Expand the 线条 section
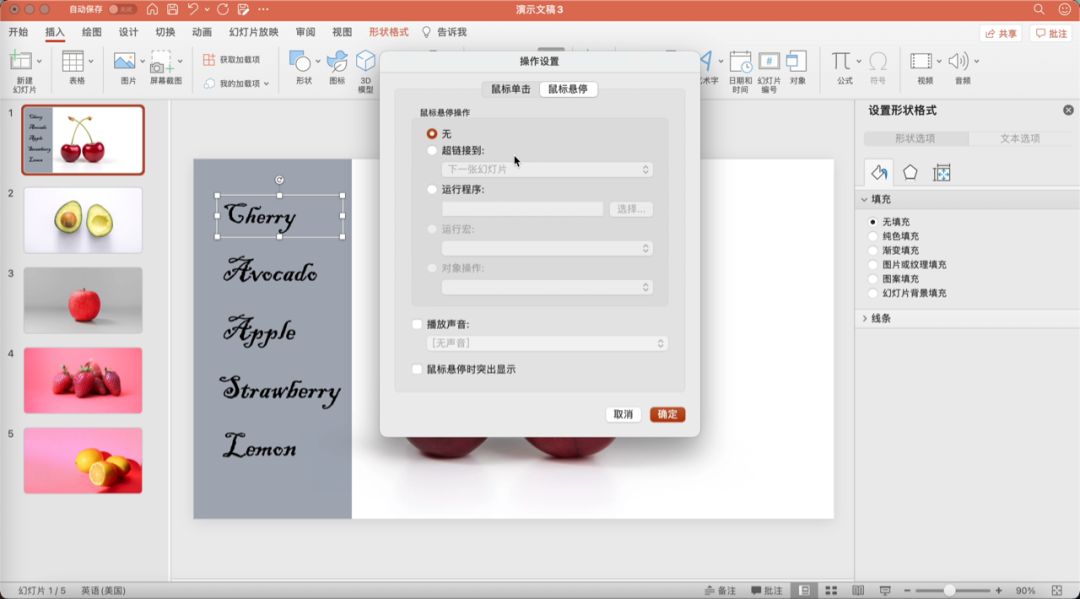The height and width of the screenshot is (599, 1080). (x=864, y=318)
